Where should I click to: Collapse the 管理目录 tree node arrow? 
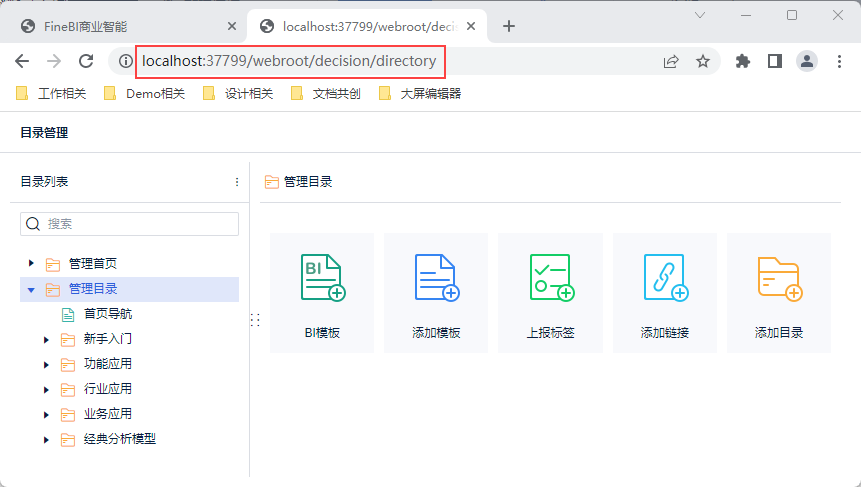click(x=31, y=289)
